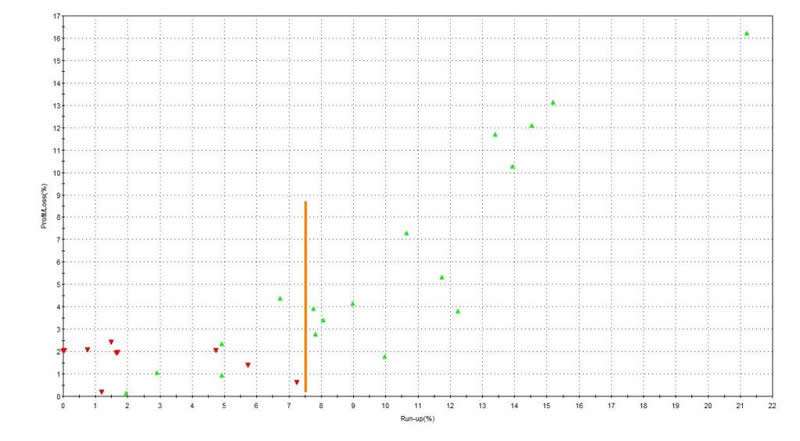Click red point near 1.2% run-up on the x-axis

tap(102, 392)
